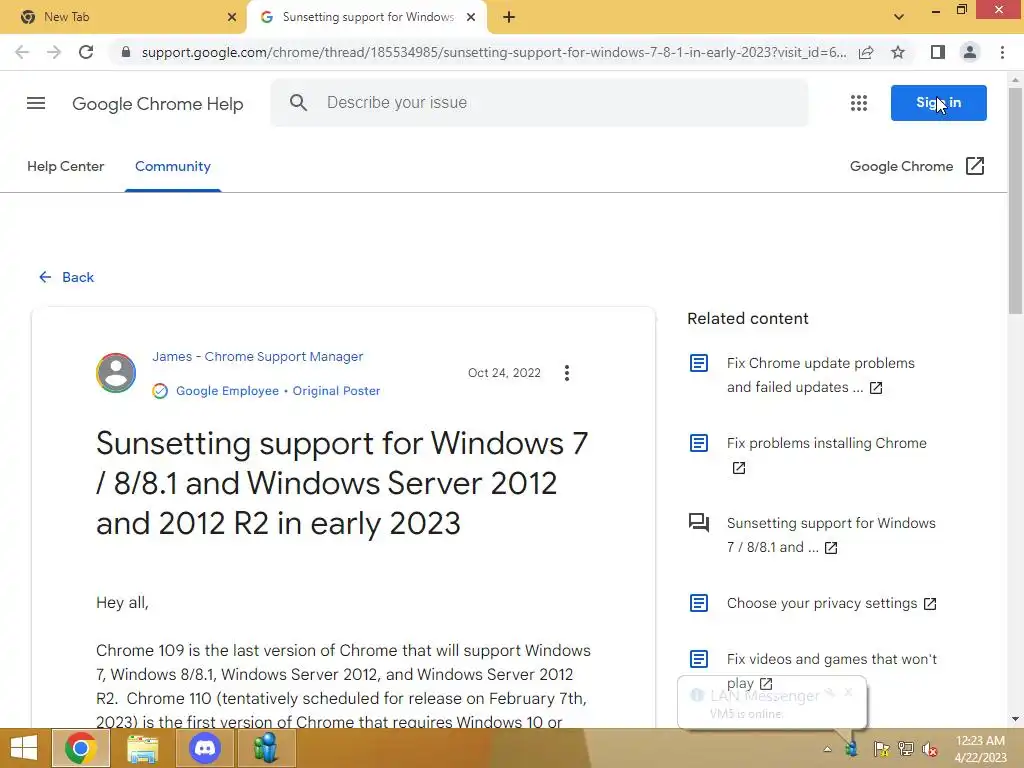Click the Action Center flag tray icon
1024x768 pixels.
click(x=881, y=749)
